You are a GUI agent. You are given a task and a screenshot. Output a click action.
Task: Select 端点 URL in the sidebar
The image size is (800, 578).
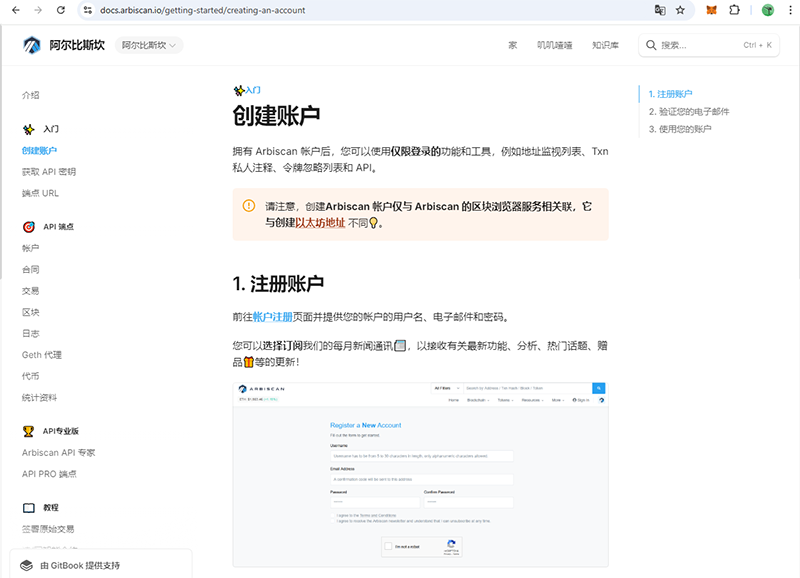40,193
